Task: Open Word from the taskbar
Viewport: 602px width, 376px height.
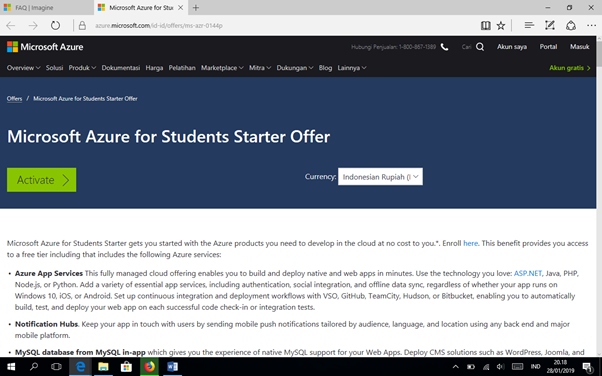Action: (x=172, y=367)
